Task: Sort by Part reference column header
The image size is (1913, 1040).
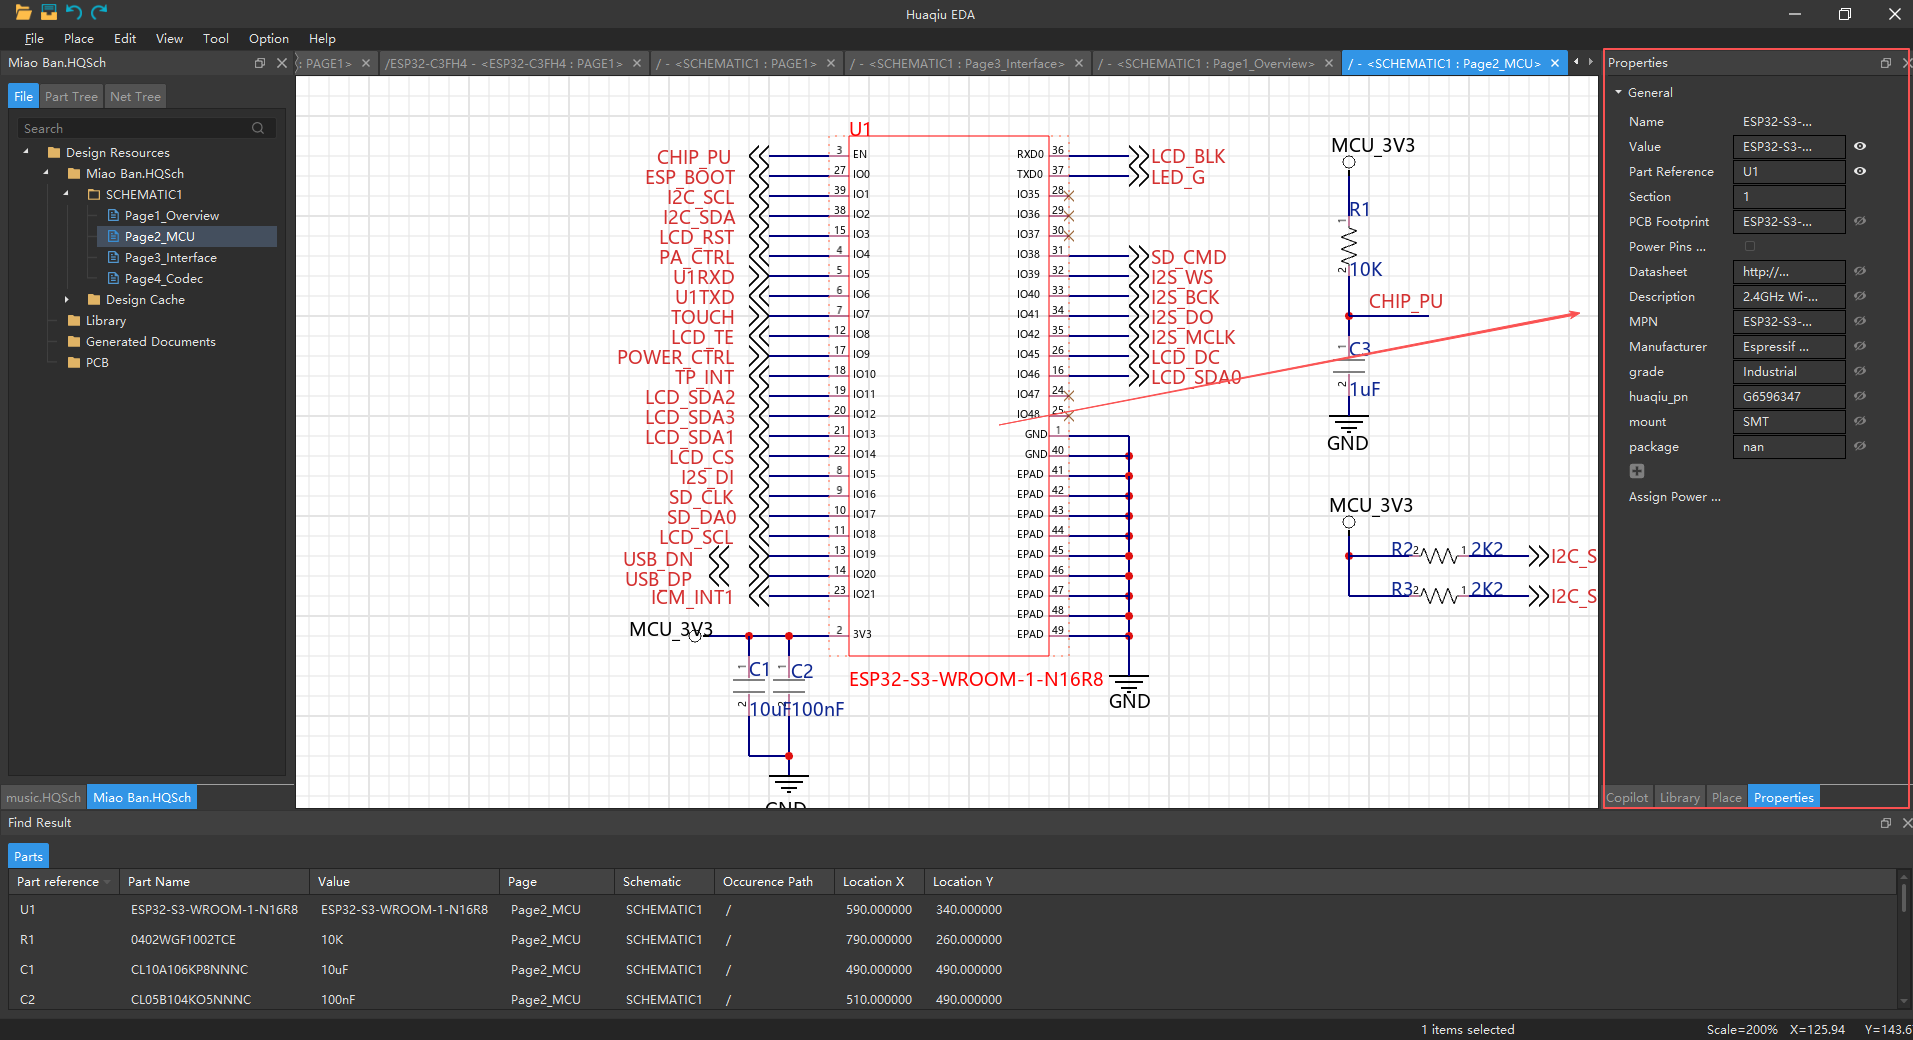Action: point(64,881)
